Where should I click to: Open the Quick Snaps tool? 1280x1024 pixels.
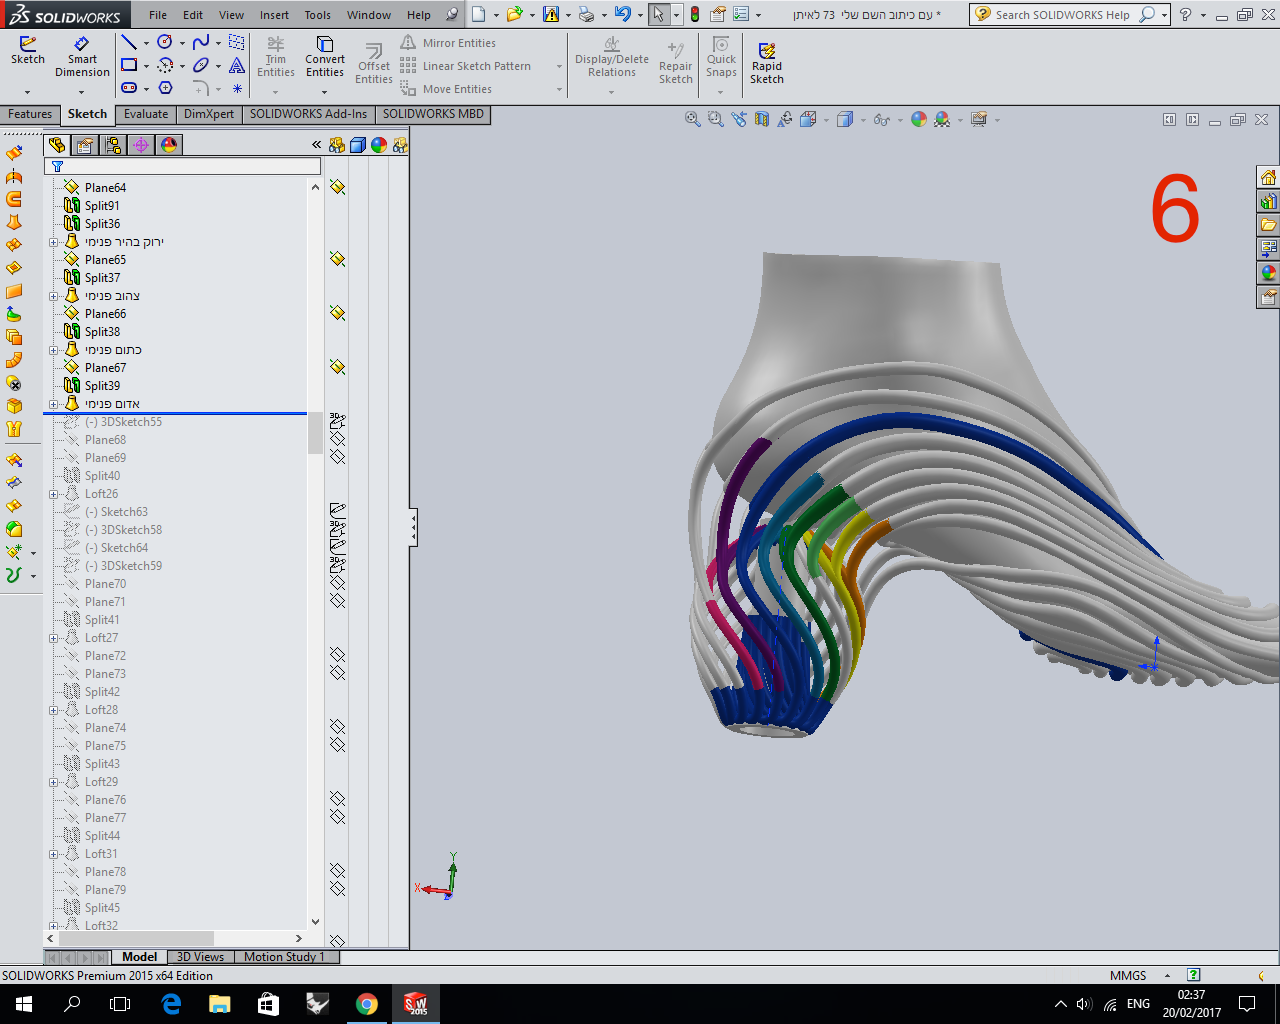pyautogui.click(x=721, y=58)
